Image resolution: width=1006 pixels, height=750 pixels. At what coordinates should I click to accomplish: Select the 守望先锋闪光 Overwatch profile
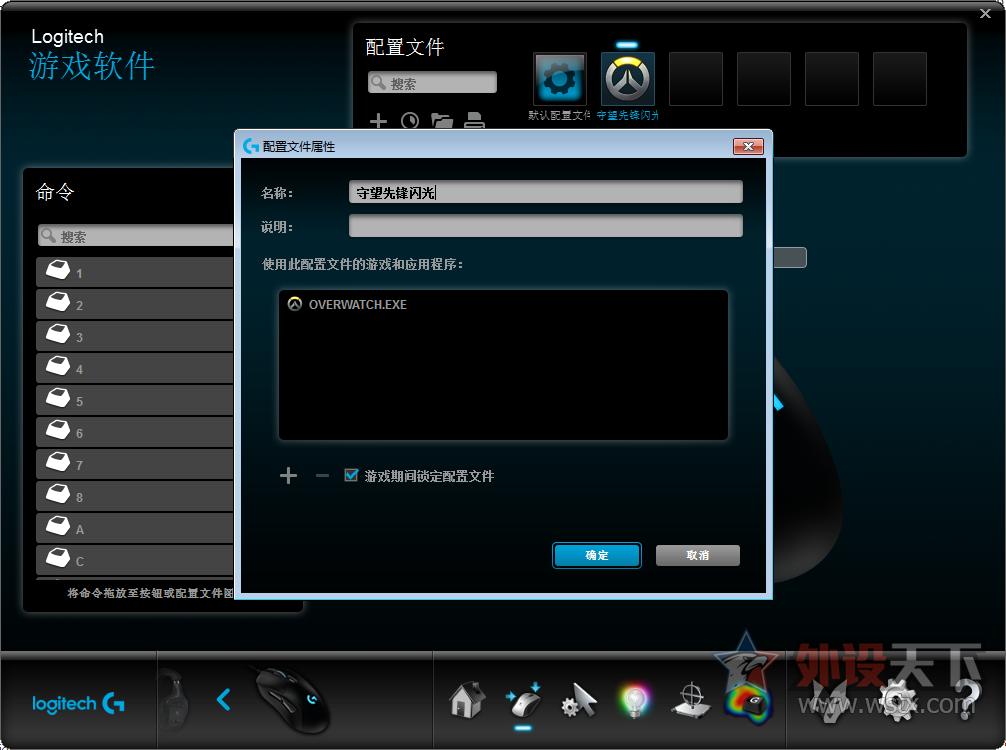(x=627, y=79)
